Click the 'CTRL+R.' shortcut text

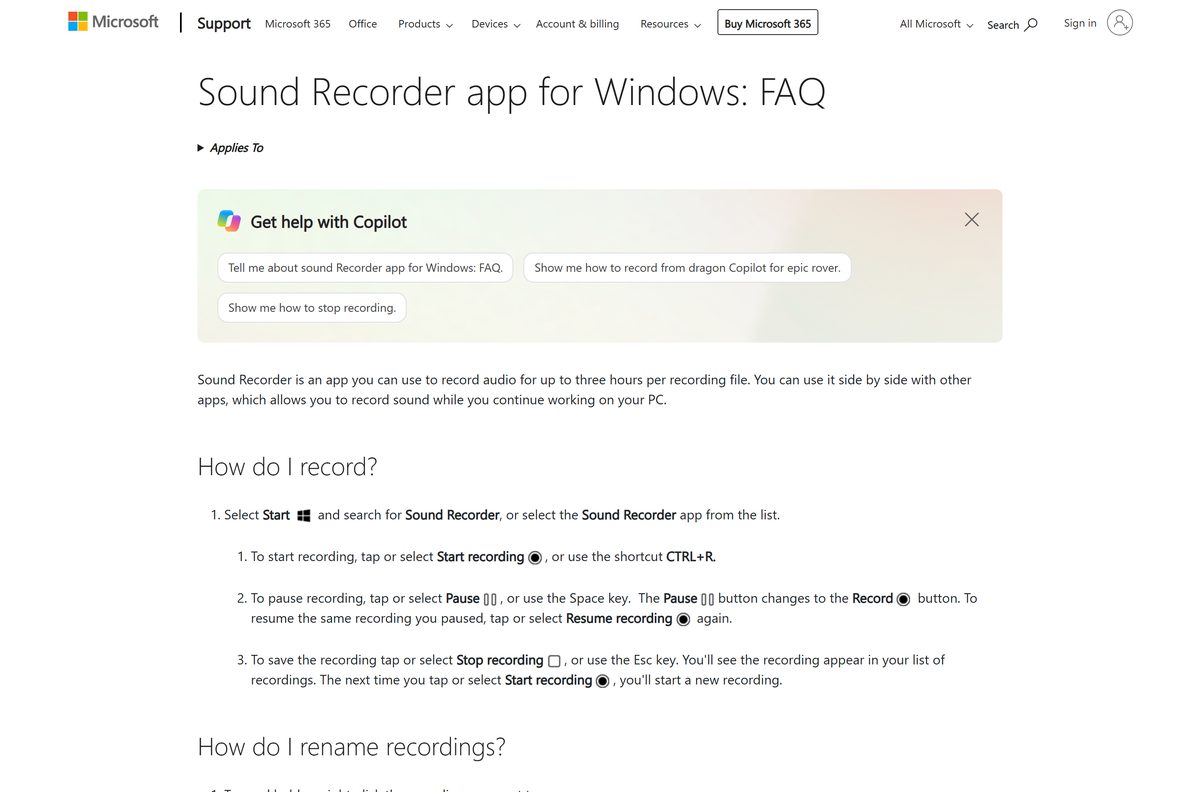tap(691, 557)
